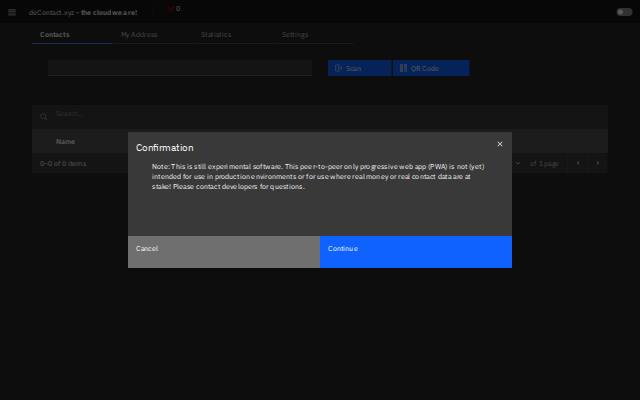Click the red connection status icon
This screenshot has height=400, width=640.
pyautogui.click(x=170, y=8)
